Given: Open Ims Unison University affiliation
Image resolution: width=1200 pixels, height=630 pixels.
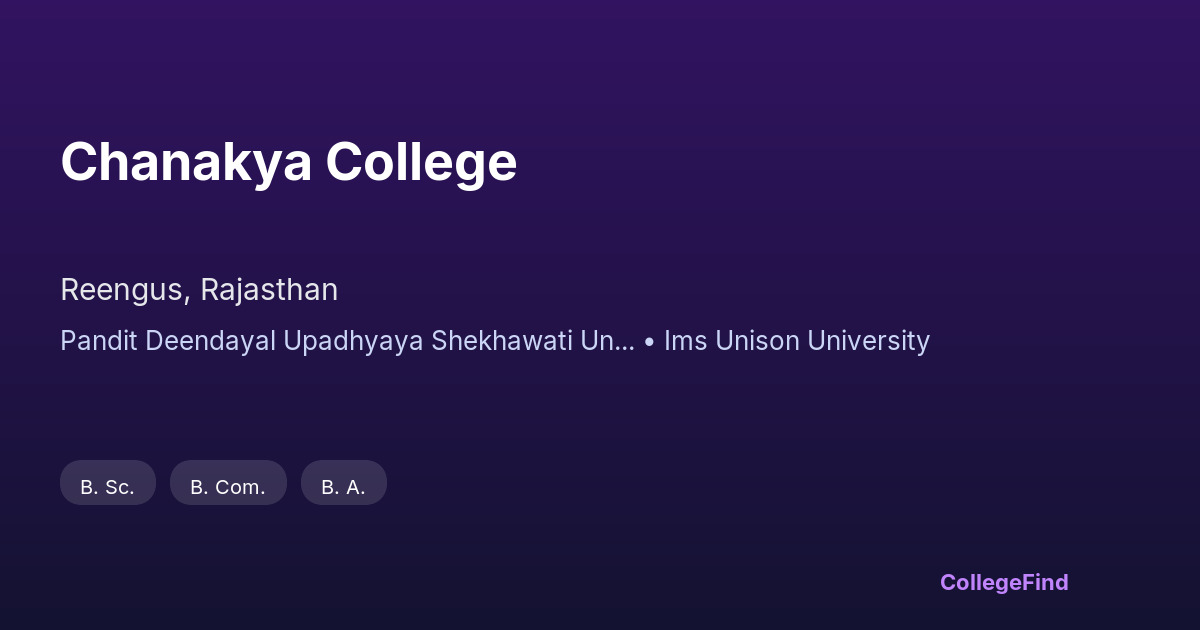Looking at the screenshot, I should (x=797, y=341).
